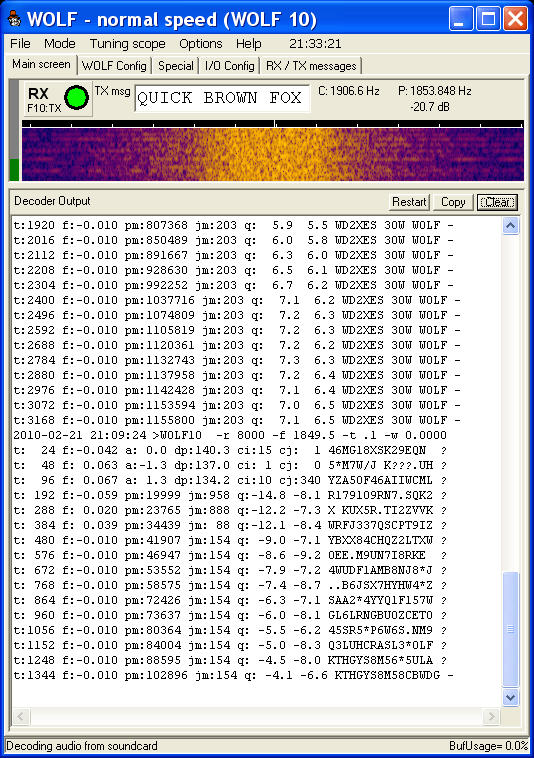Open the Options menu
The width and height of the screenshot is (534, 758).
[201, 44]
